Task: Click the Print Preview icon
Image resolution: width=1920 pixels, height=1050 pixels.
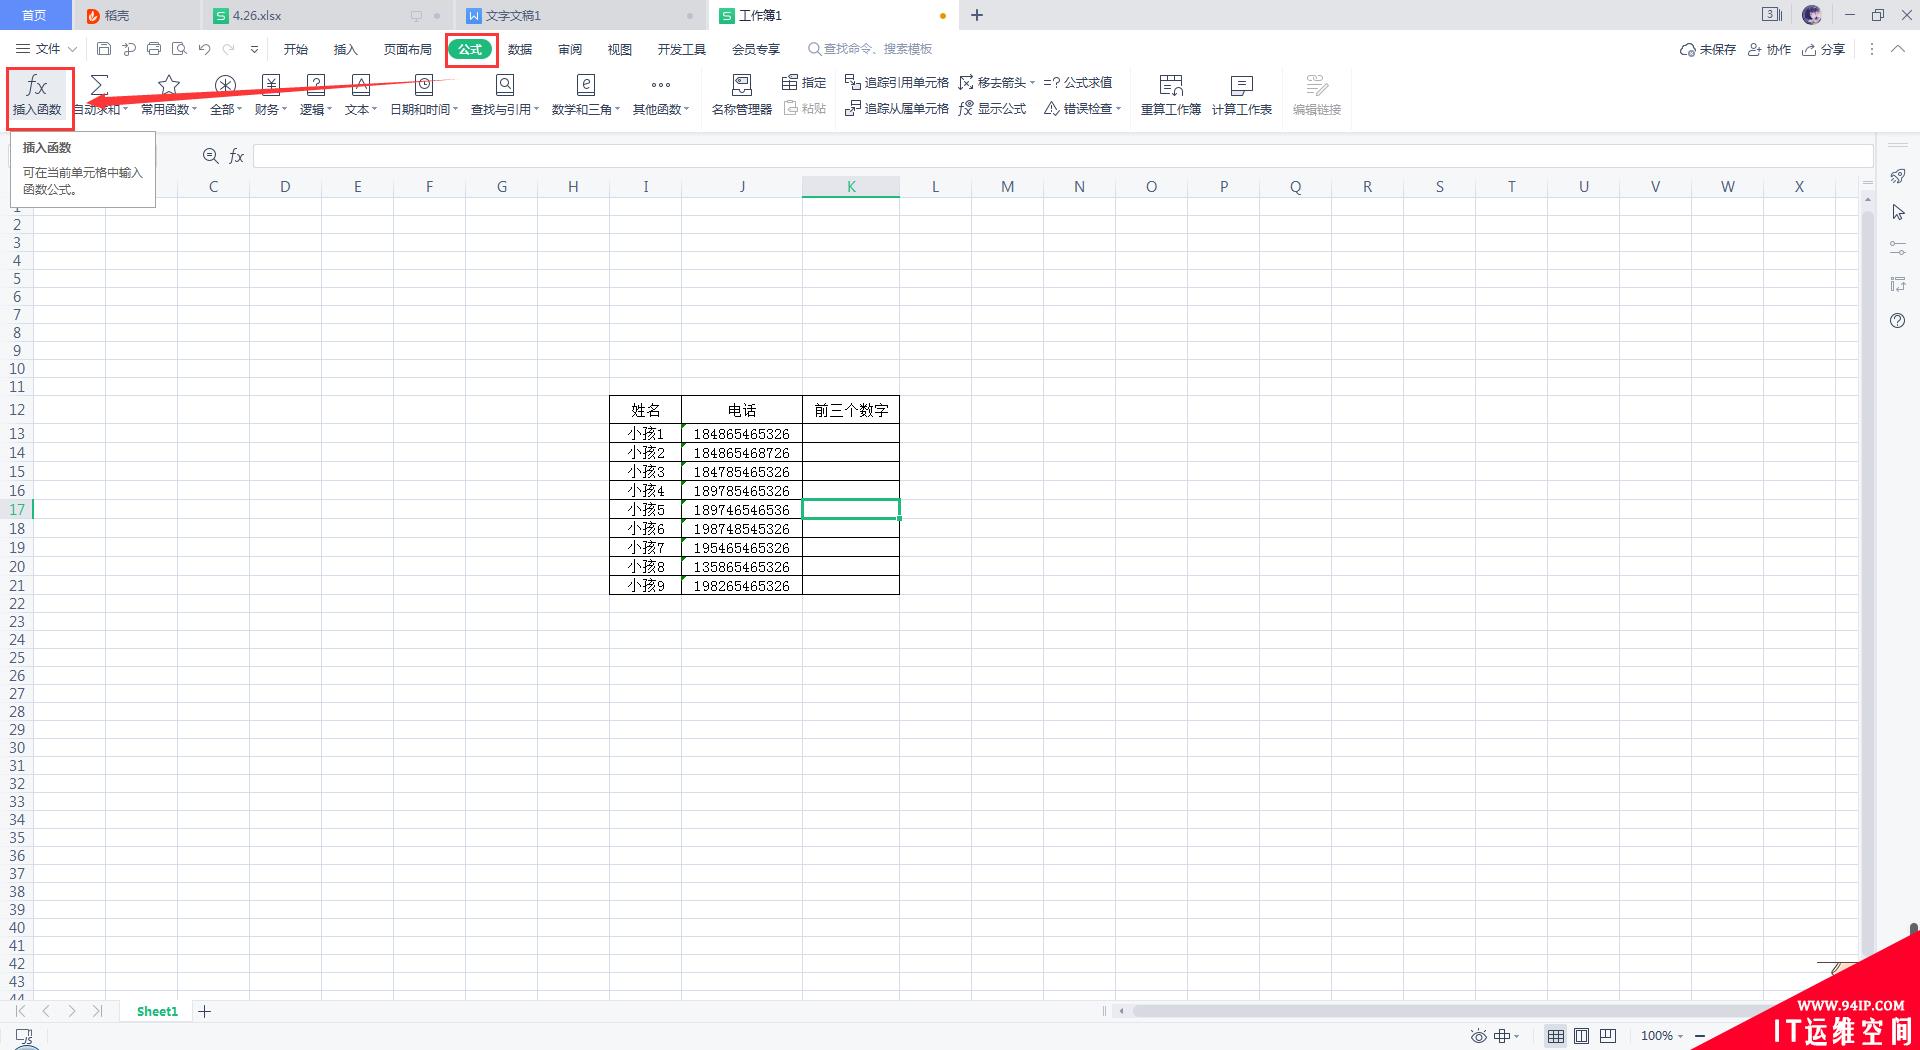Action: click(x=179, y=49)
